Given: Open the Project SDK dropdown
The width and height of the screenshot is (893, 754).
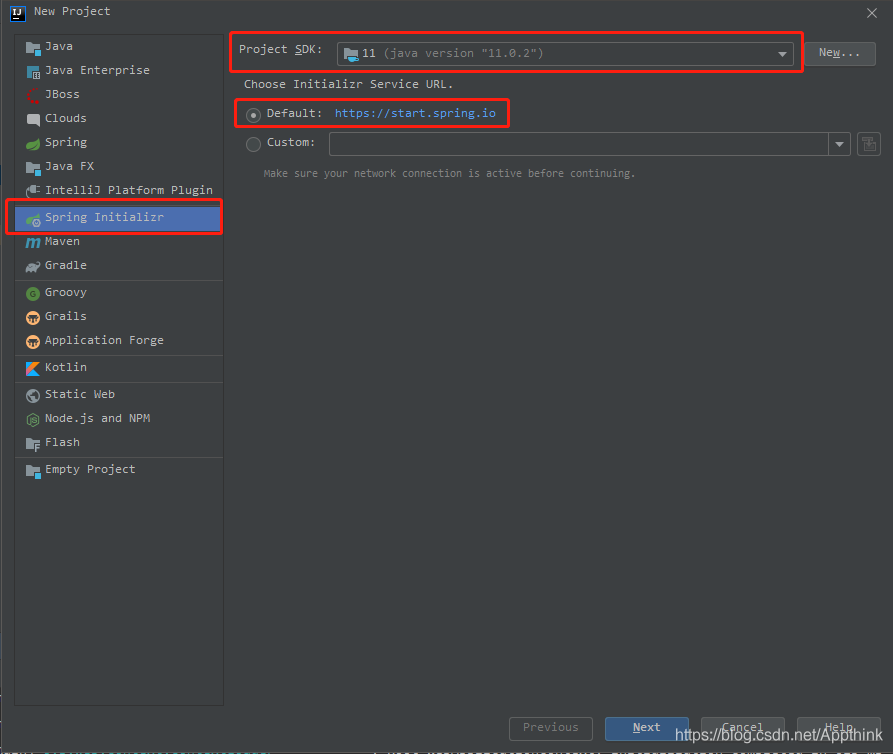Looking at the screenshot, I should pos(782,54).
